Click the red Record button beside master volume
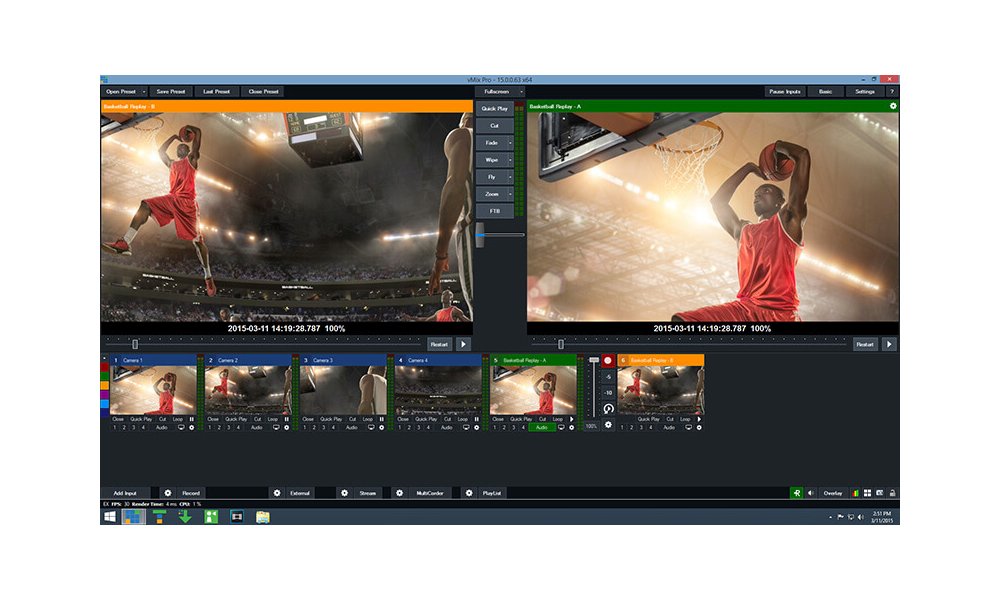The width and height of the screenshot is (1000, 600). 607,360
